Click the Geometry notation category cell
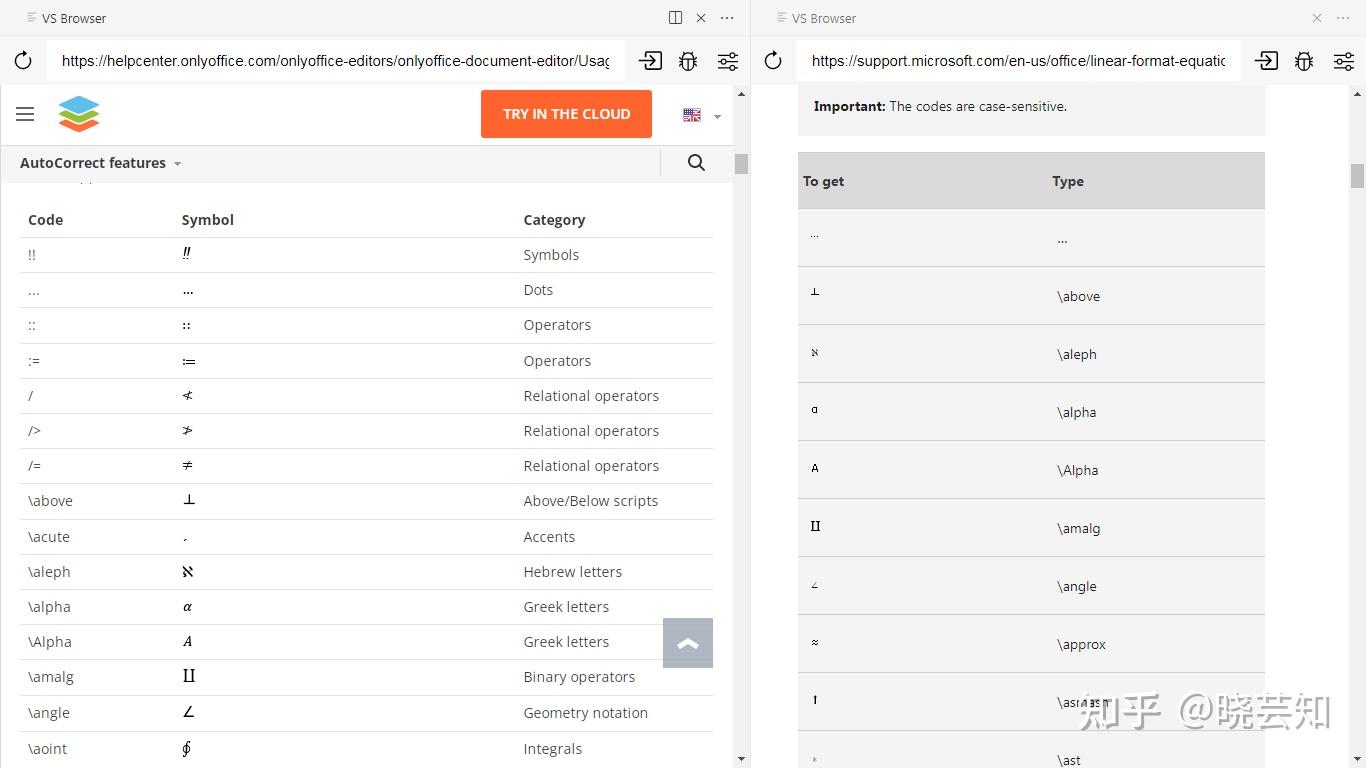The width and height of the screenshot is (1366, 768). click(586, 713)
